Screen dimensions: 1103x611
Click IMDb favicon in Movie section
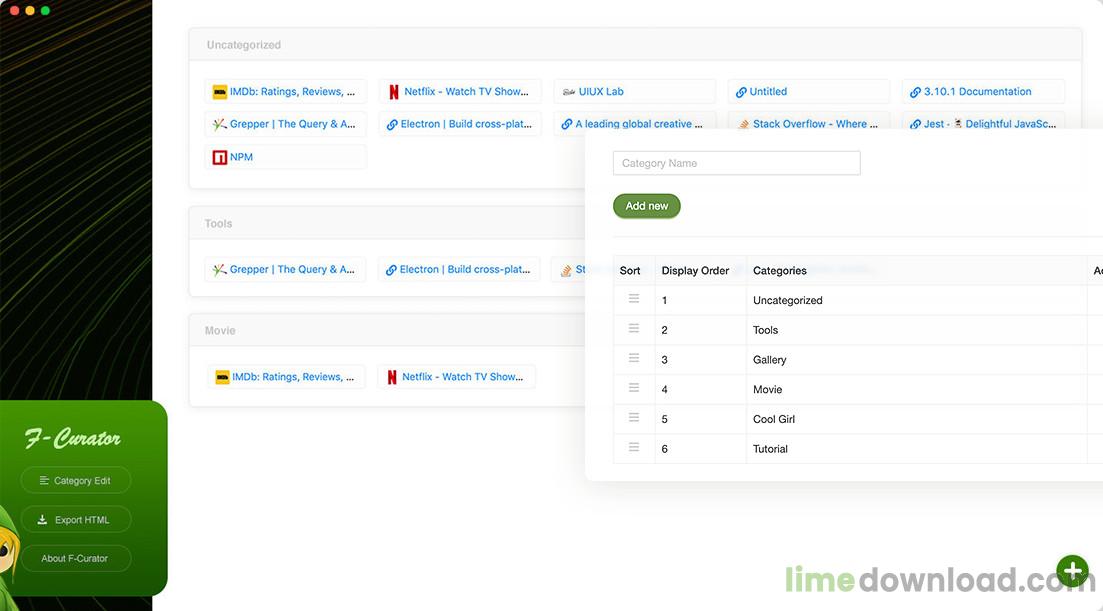click(x=222, y=377)
